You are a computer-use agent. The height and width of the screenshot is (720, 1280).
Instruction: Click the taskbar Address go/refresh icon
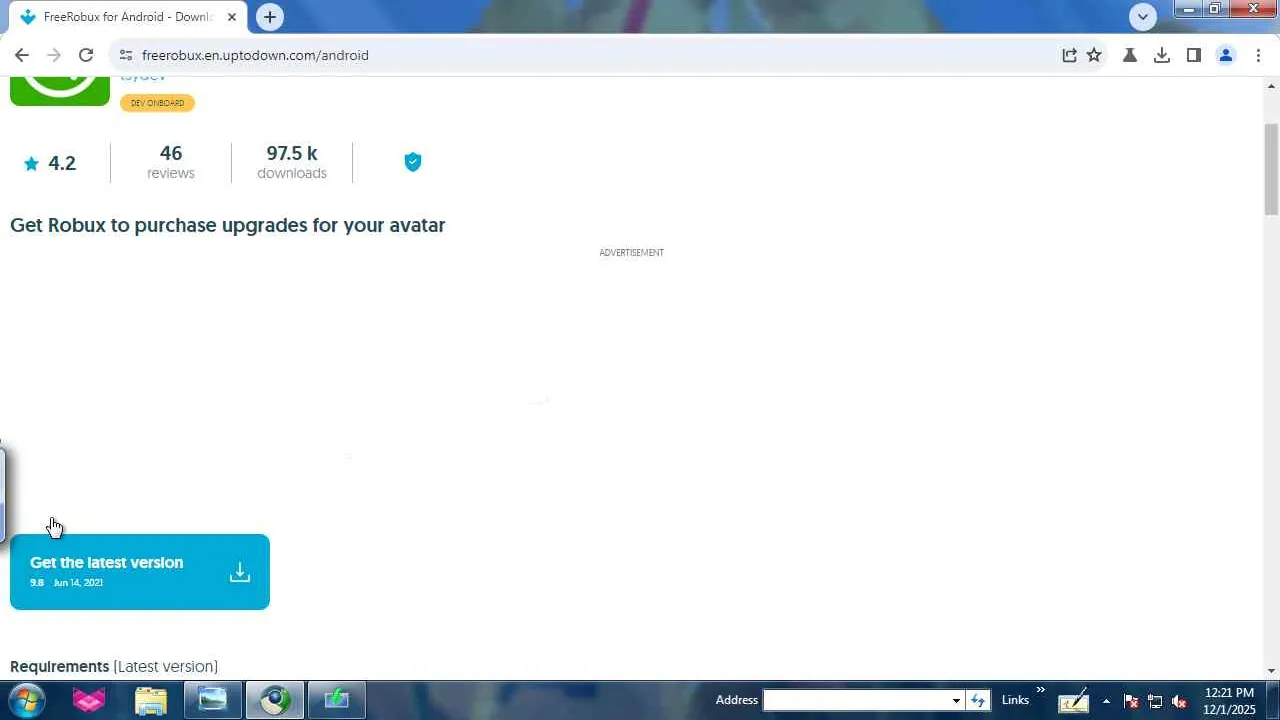(x=978, y=700)
